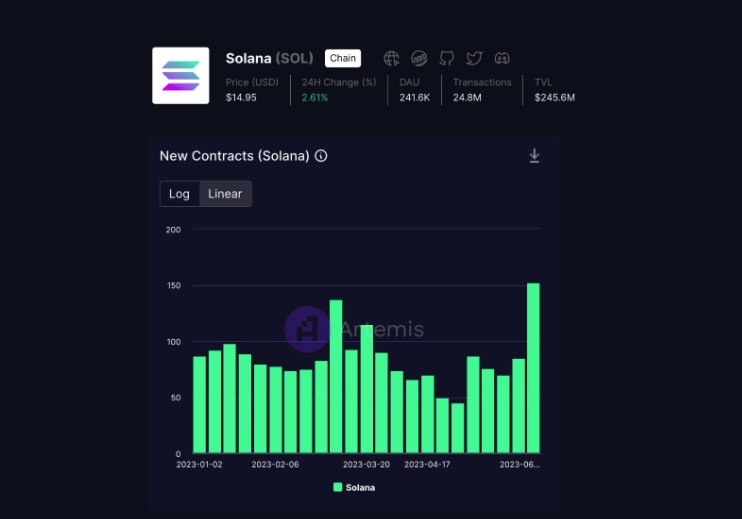Click the info icon beside New Contracts title
The height and width of the screenshot is (519, 742).
tap(321, 156)
